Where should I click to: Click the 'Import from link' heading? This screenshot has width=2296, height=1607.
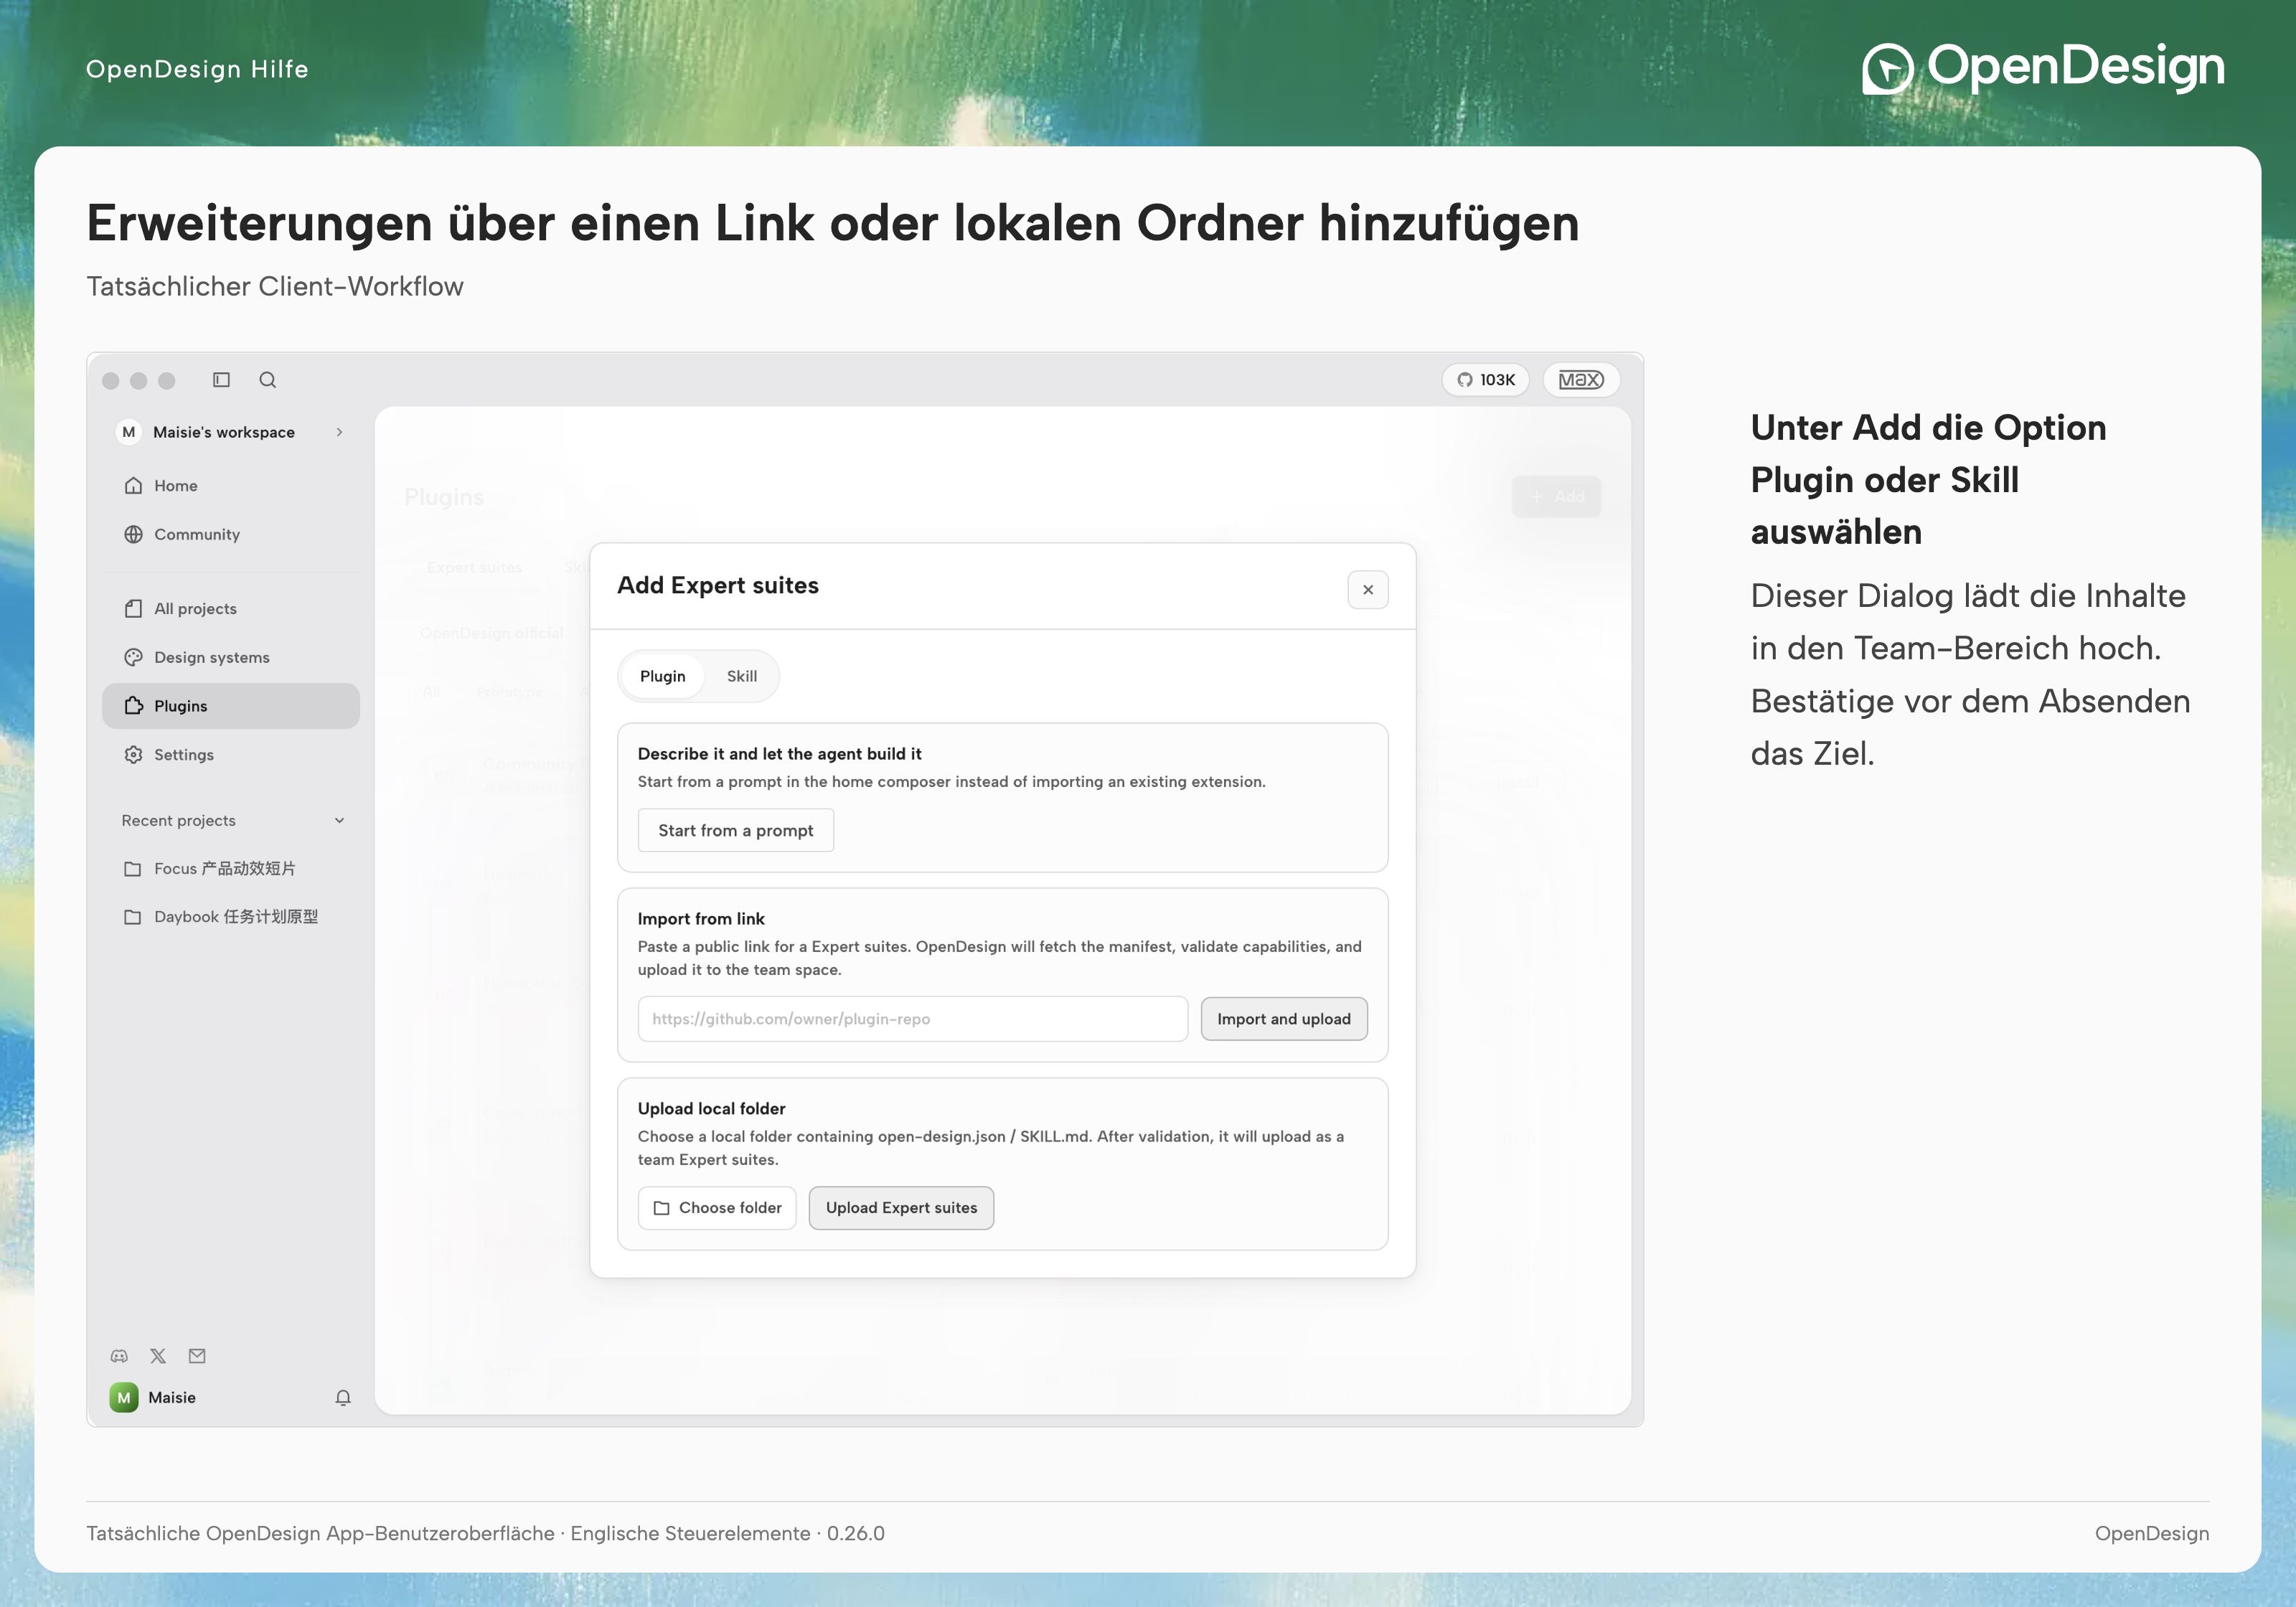click(701, 919)
